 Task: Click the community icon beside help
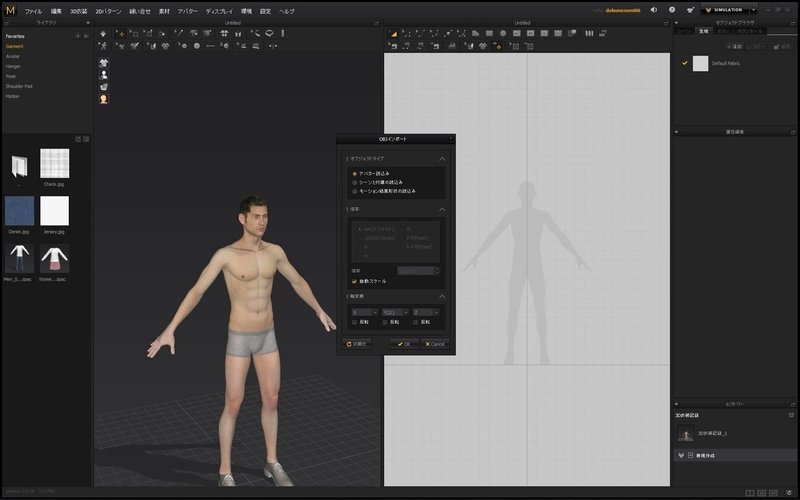(x=690, y=10)
